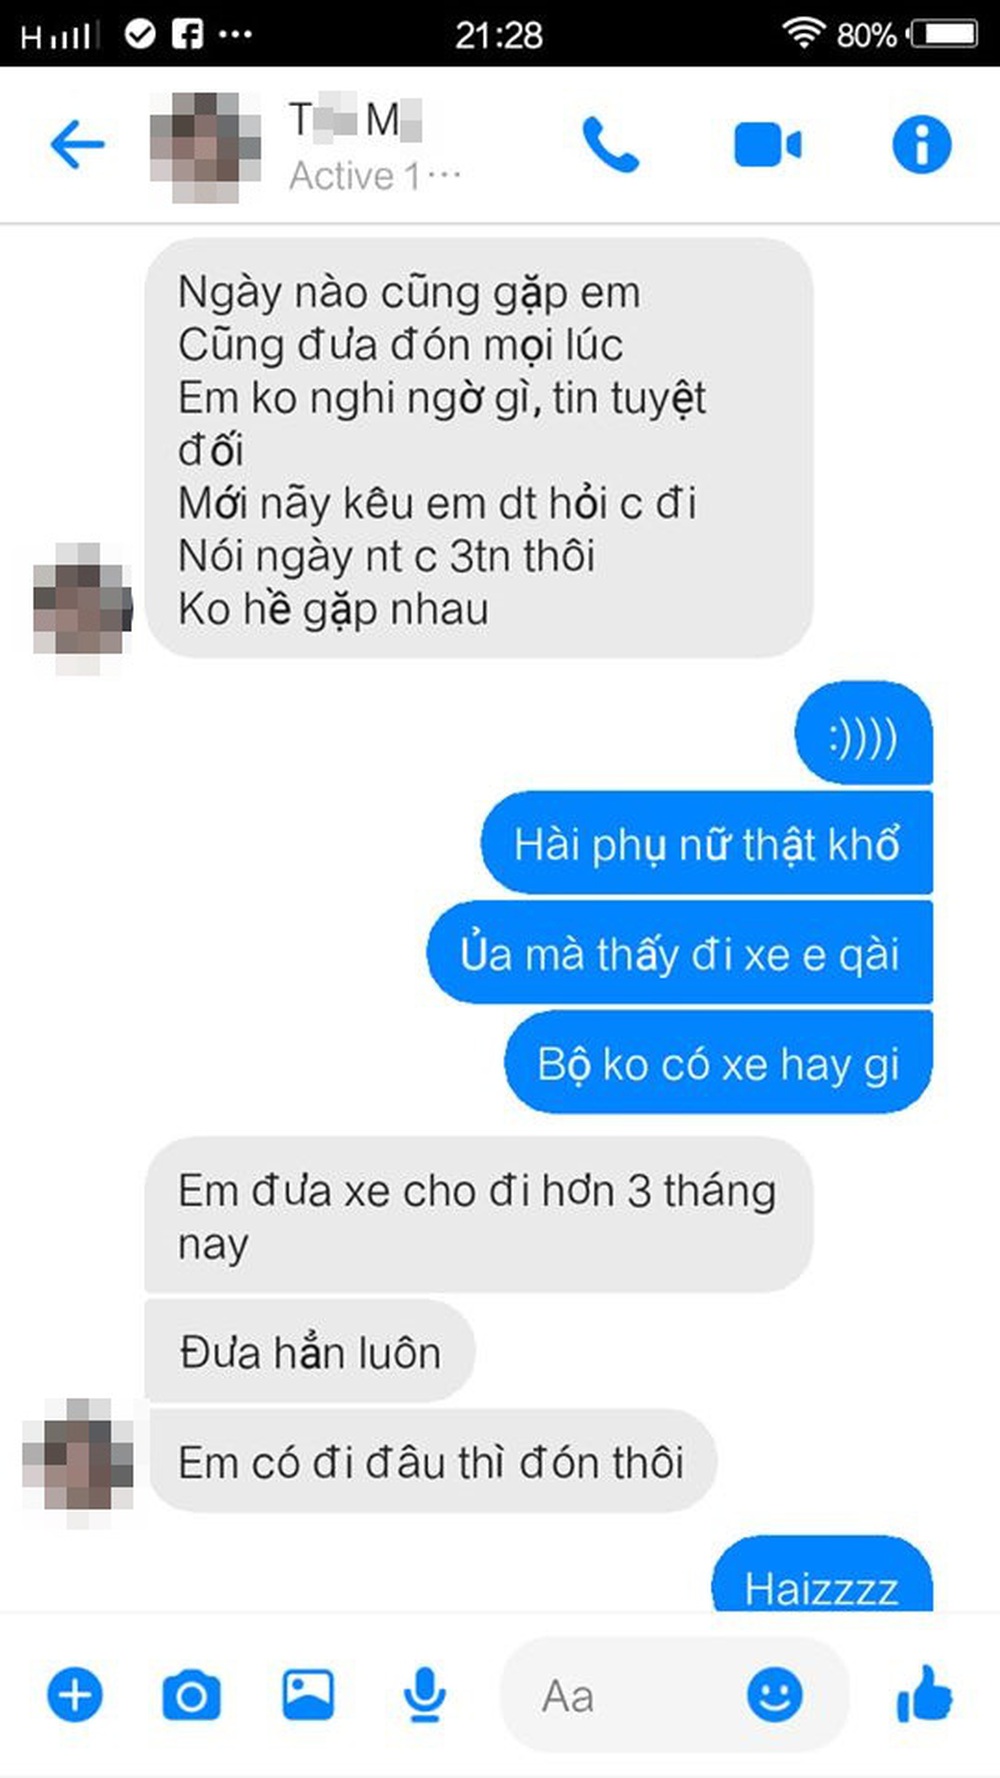The height and width of the screenshot is (1778, 1000).
Task: Open the camera to take photo
Action: (x=191, y=1695)
